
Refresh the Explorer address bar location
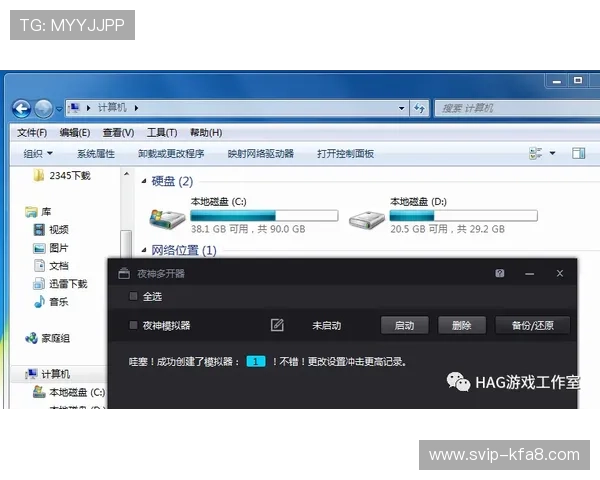tap(419, 108)
